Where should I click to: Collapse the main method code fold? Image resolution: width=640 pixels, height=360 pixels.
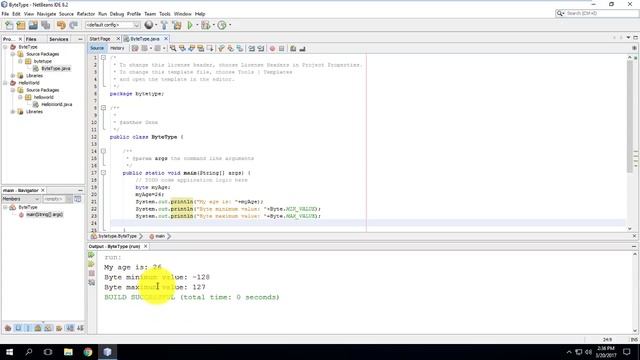(103, 173)
